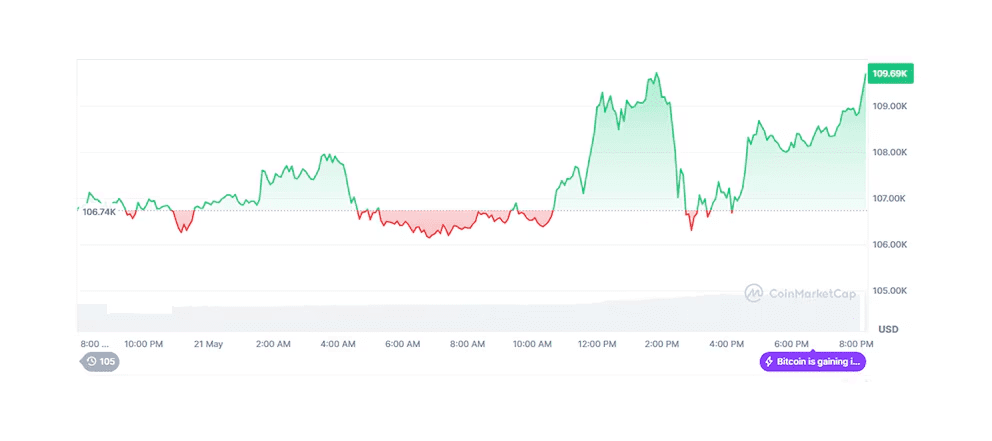Click the 2:00 AM time axis label
Viewport: 992px width, 441px height.
pyautogui.click(x=273, y=344)
